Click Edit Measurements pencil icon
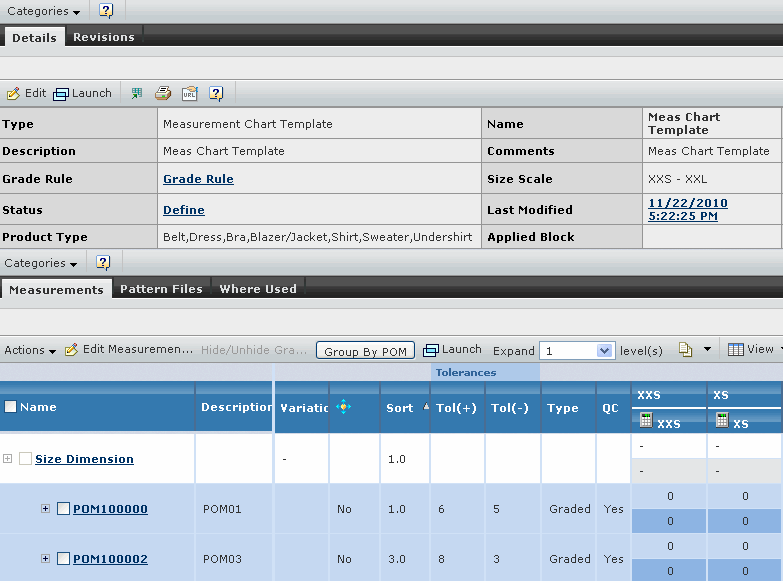 [x=71, y=350]
